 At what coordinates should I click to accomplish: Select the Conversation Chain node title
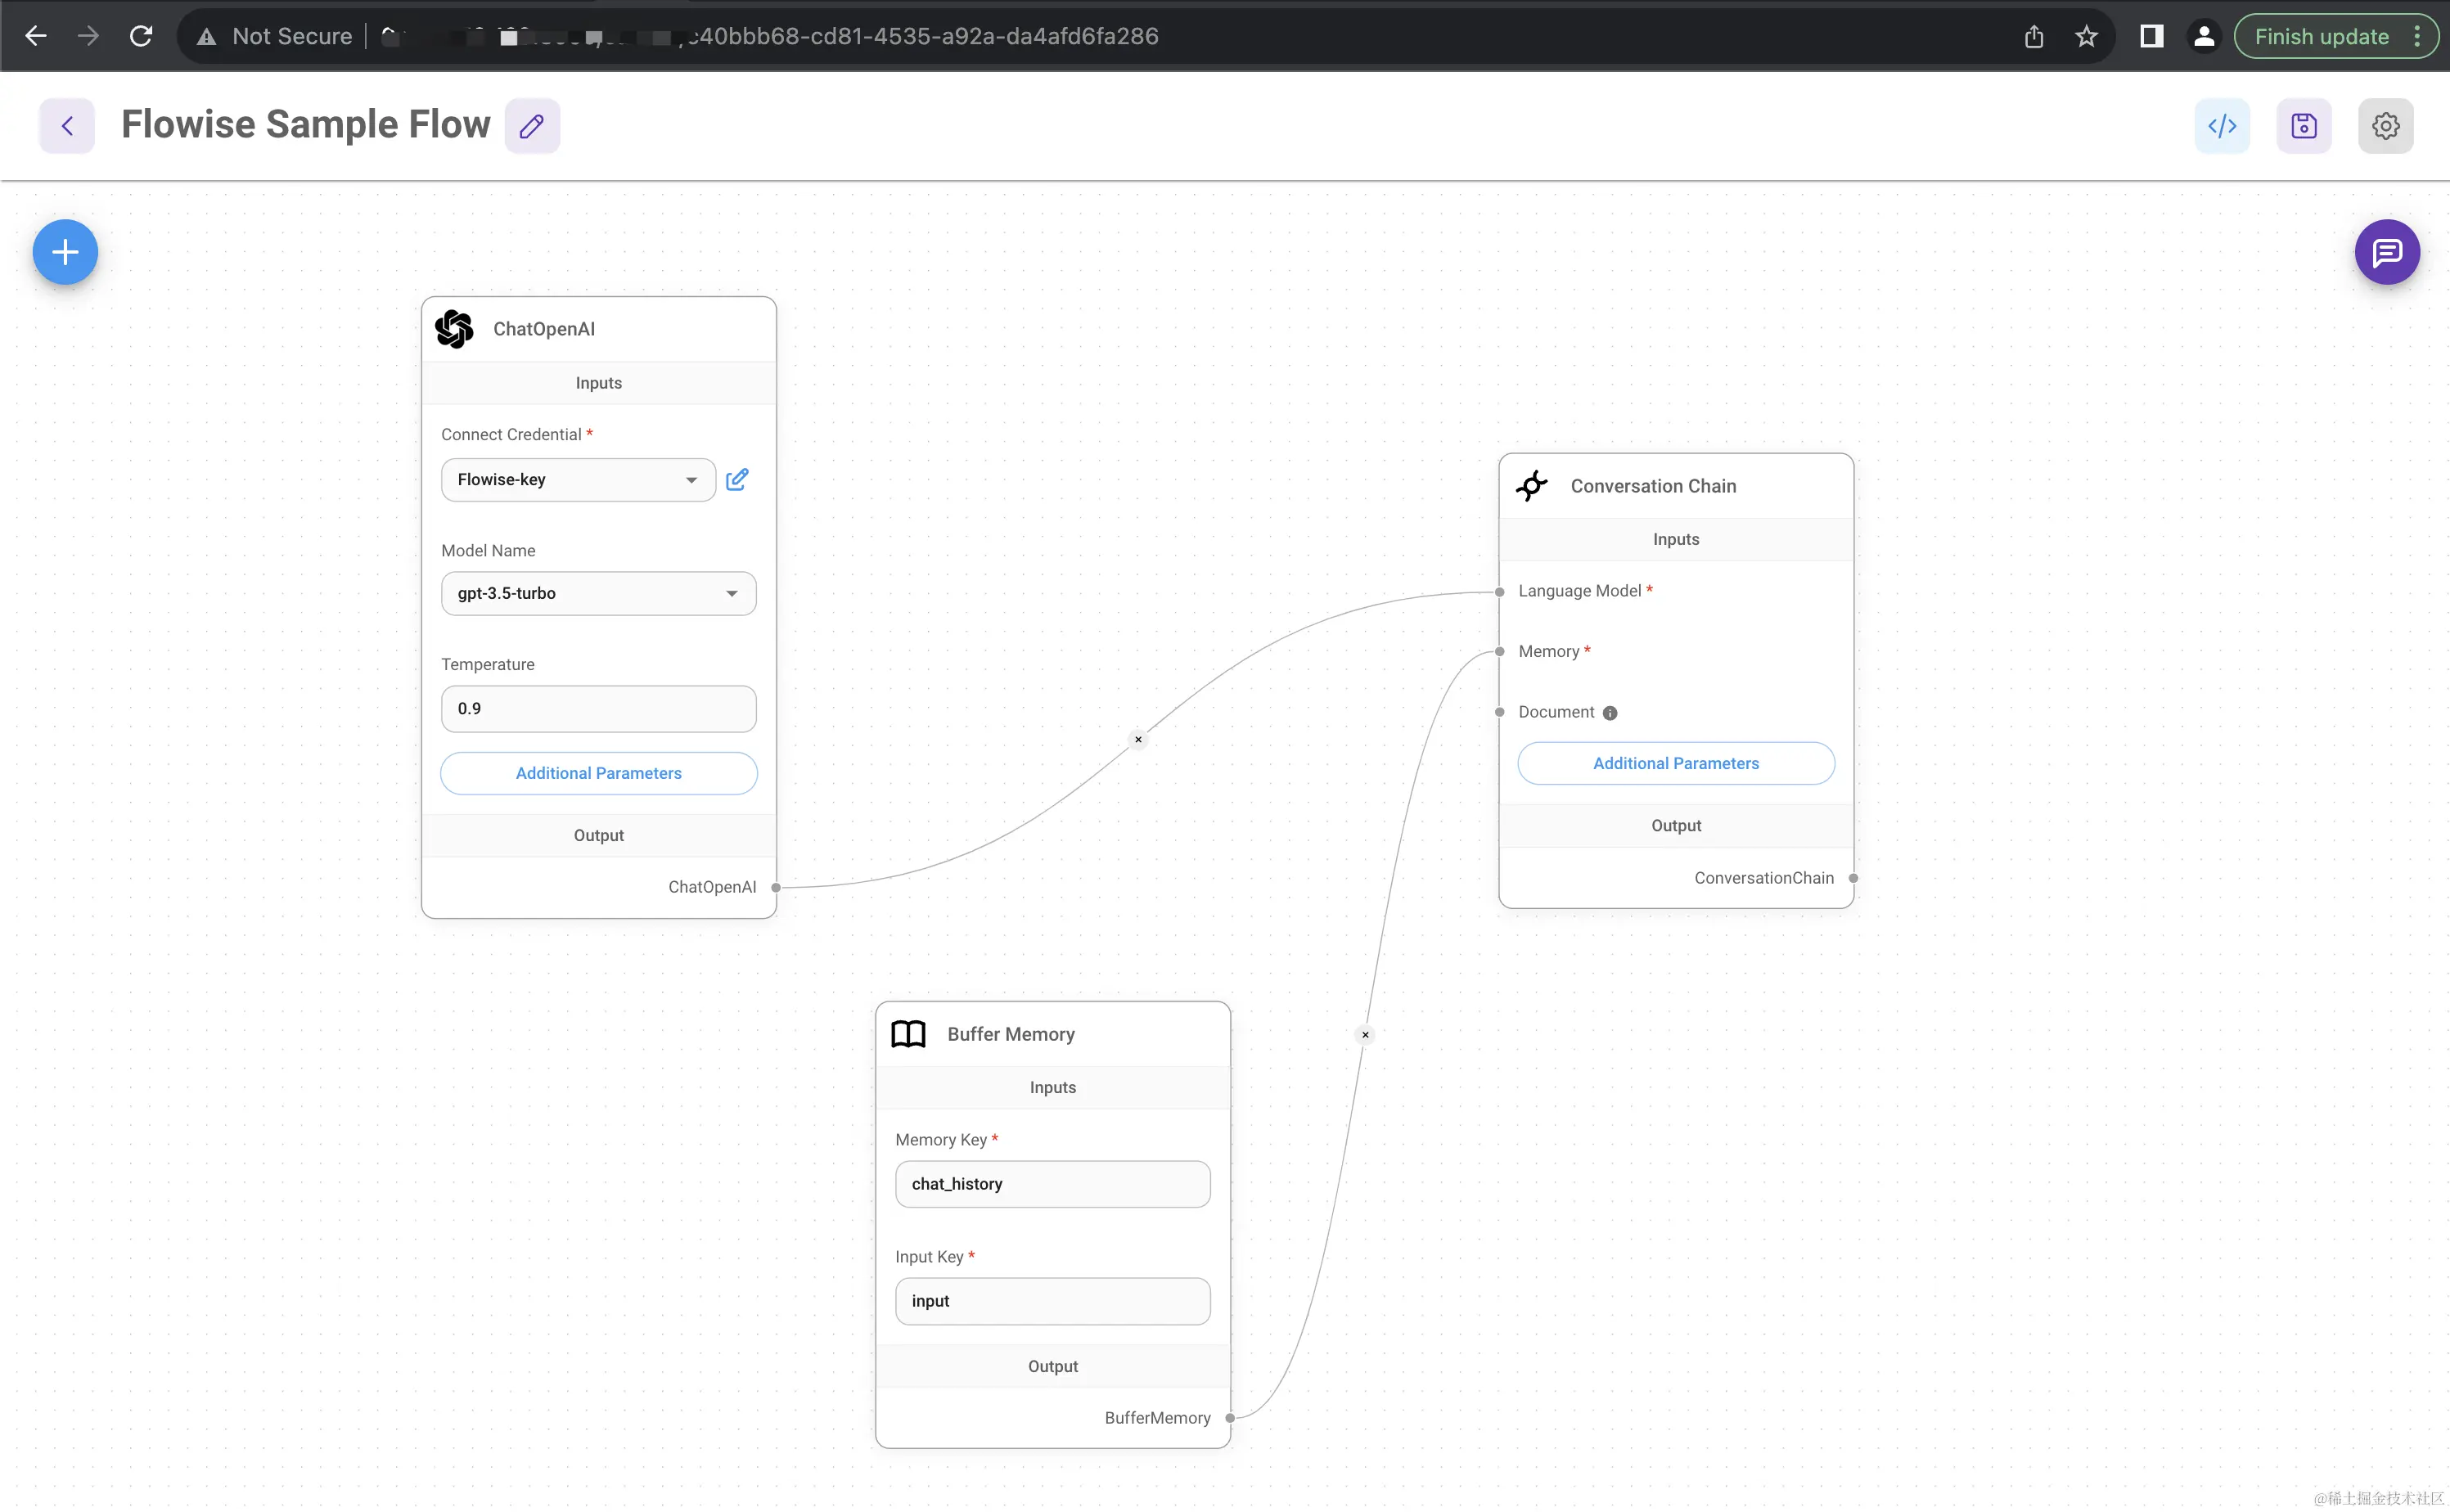coord(1653,486)
